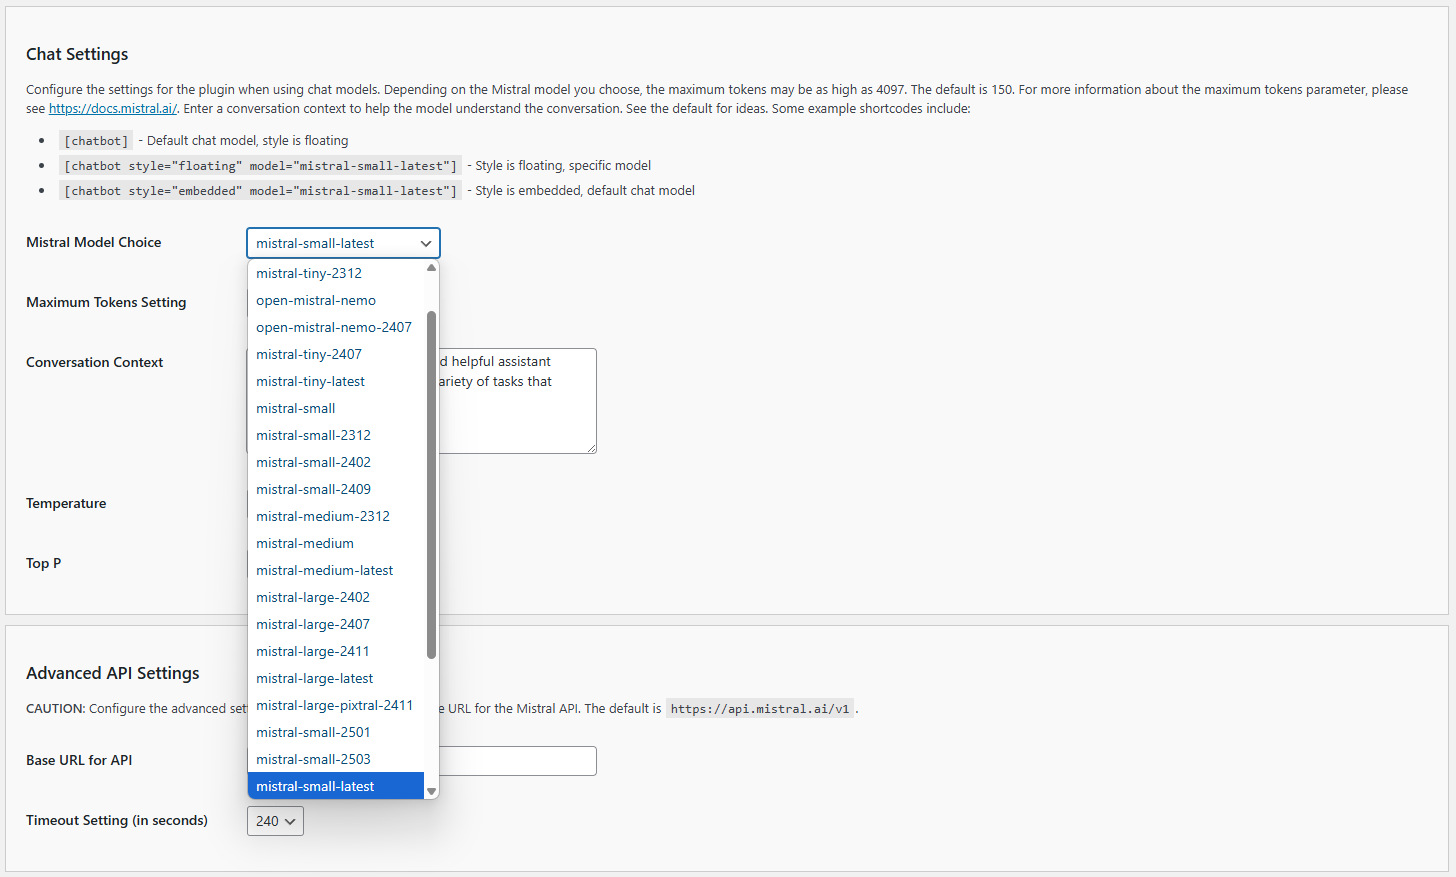Click the Top P label

[44, 563]
